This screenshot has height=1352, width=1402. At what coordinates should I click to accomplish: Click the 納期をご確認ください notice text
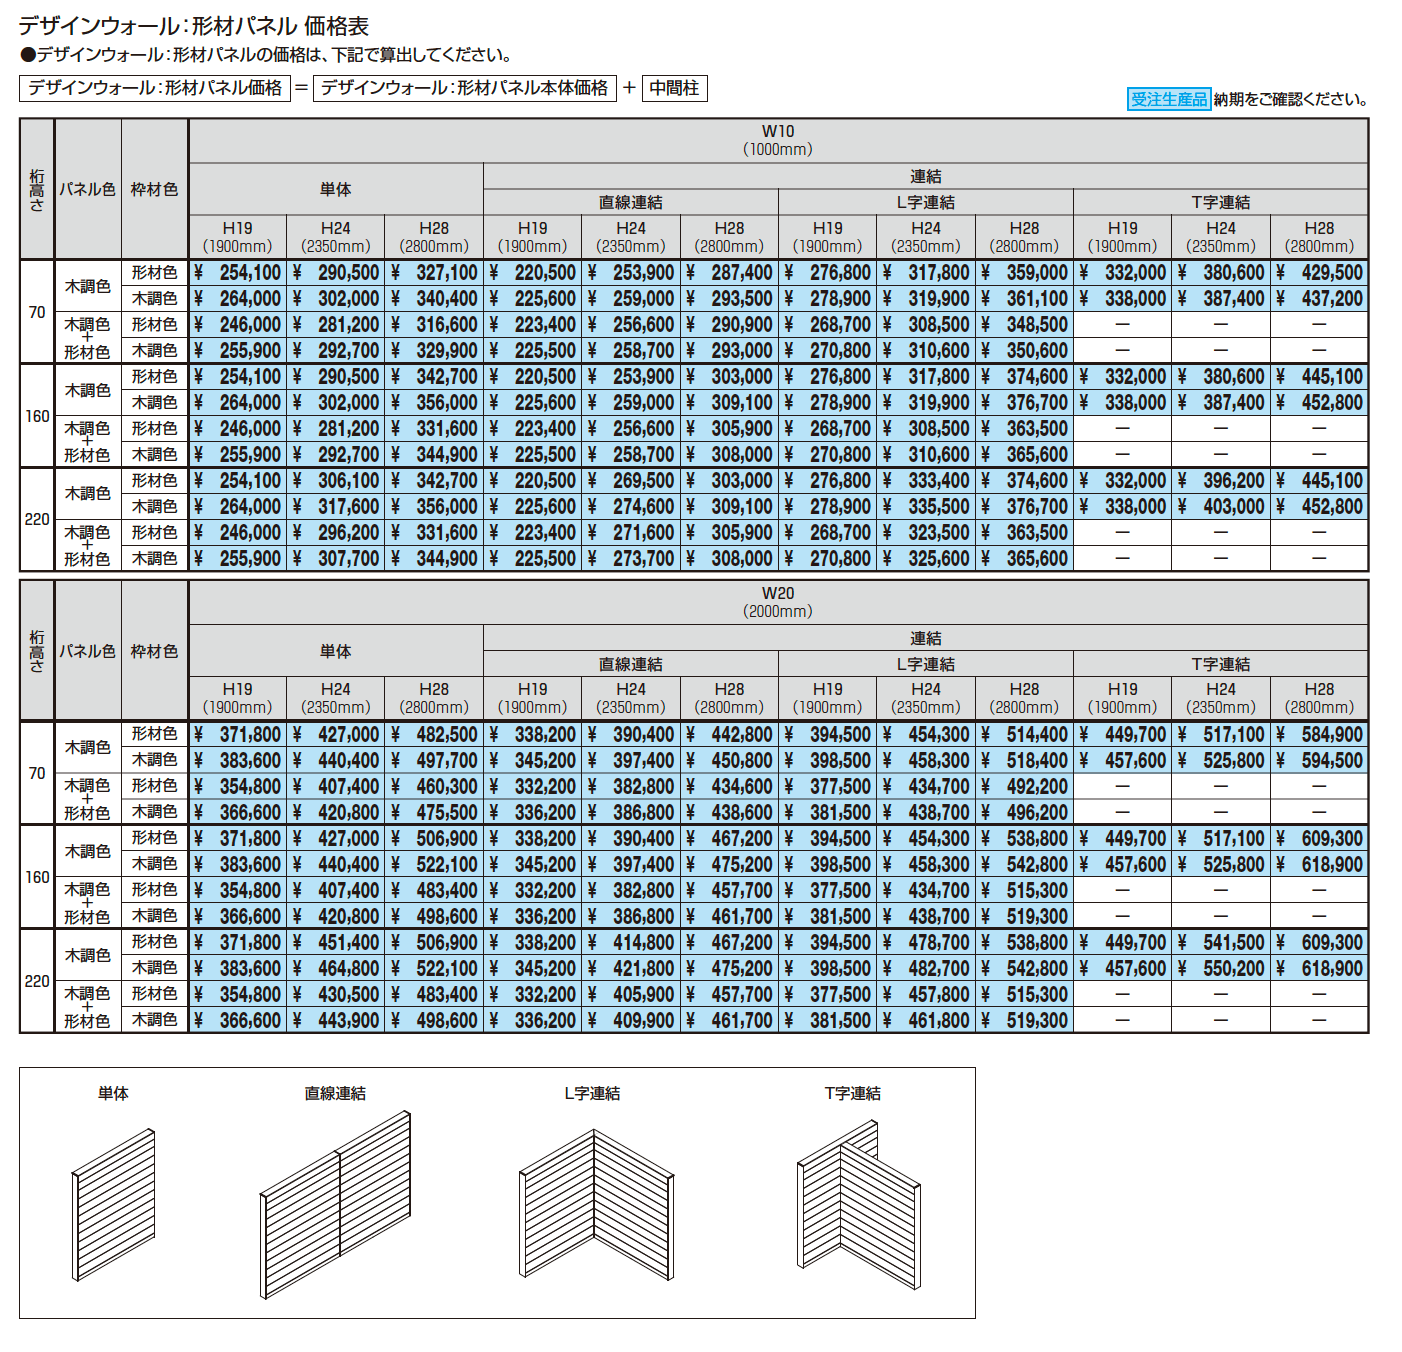pos(1290,99)
